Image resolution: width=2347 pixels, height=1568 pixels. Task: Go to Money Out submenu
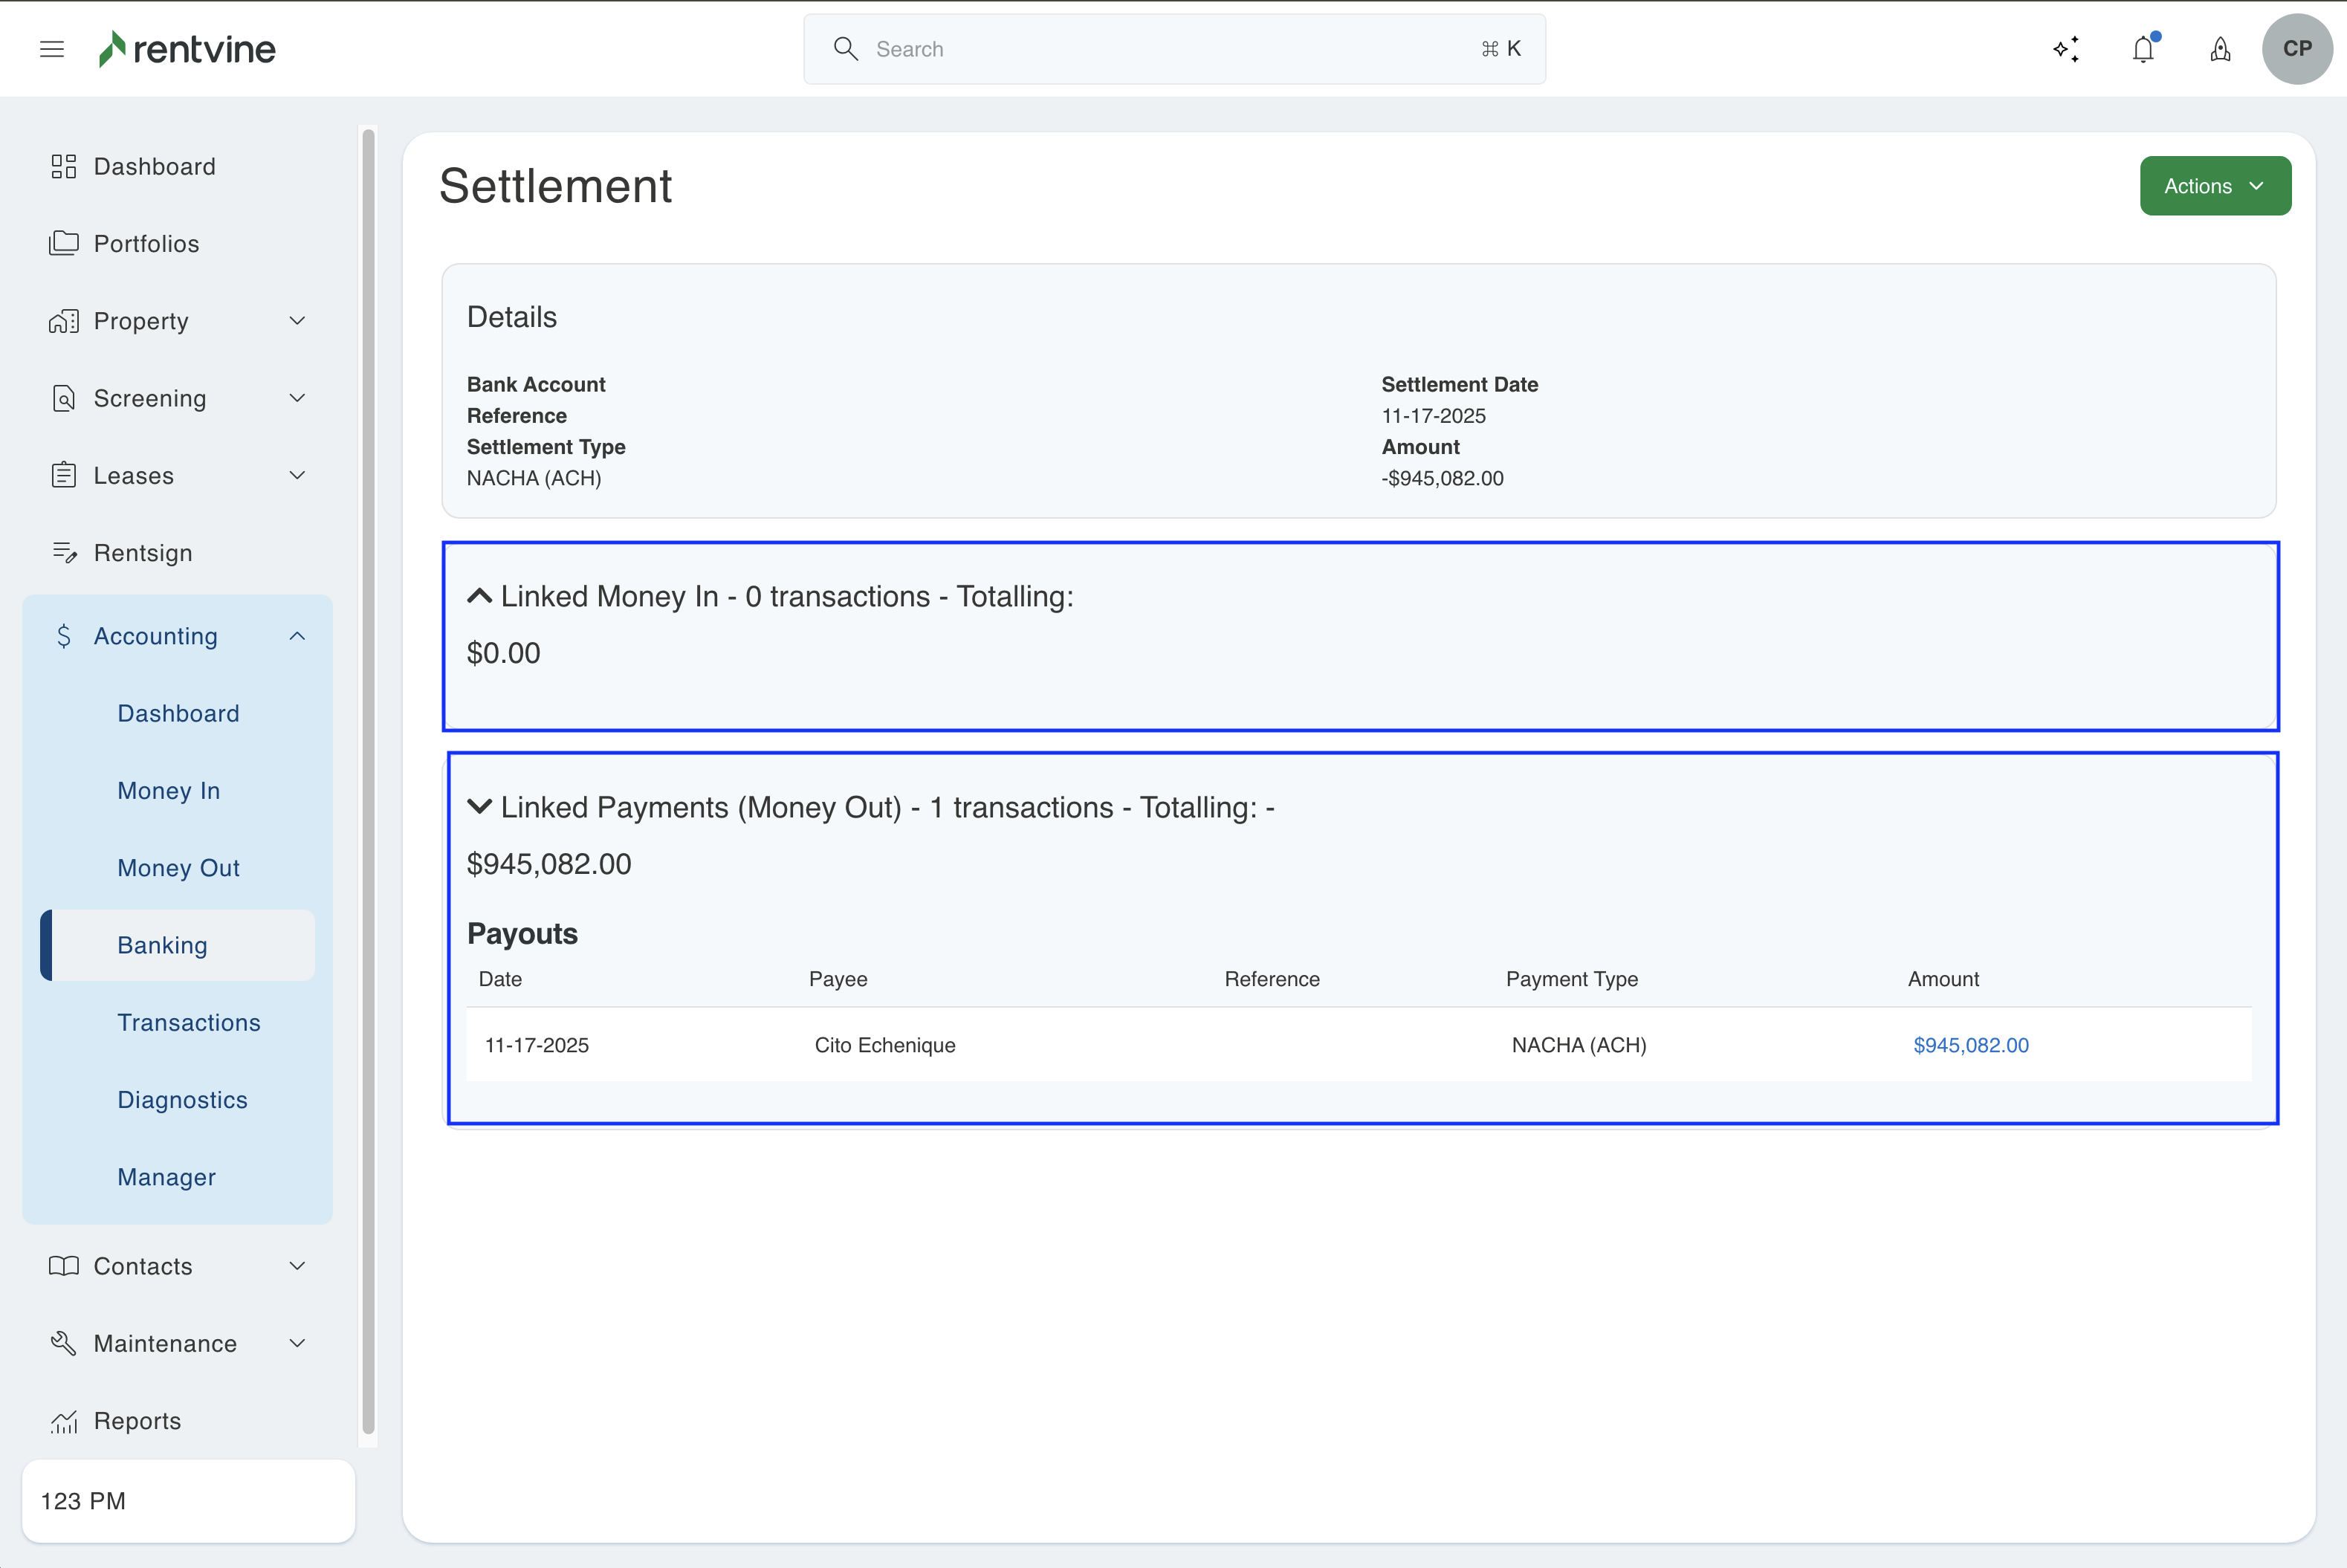pos(178,868)
